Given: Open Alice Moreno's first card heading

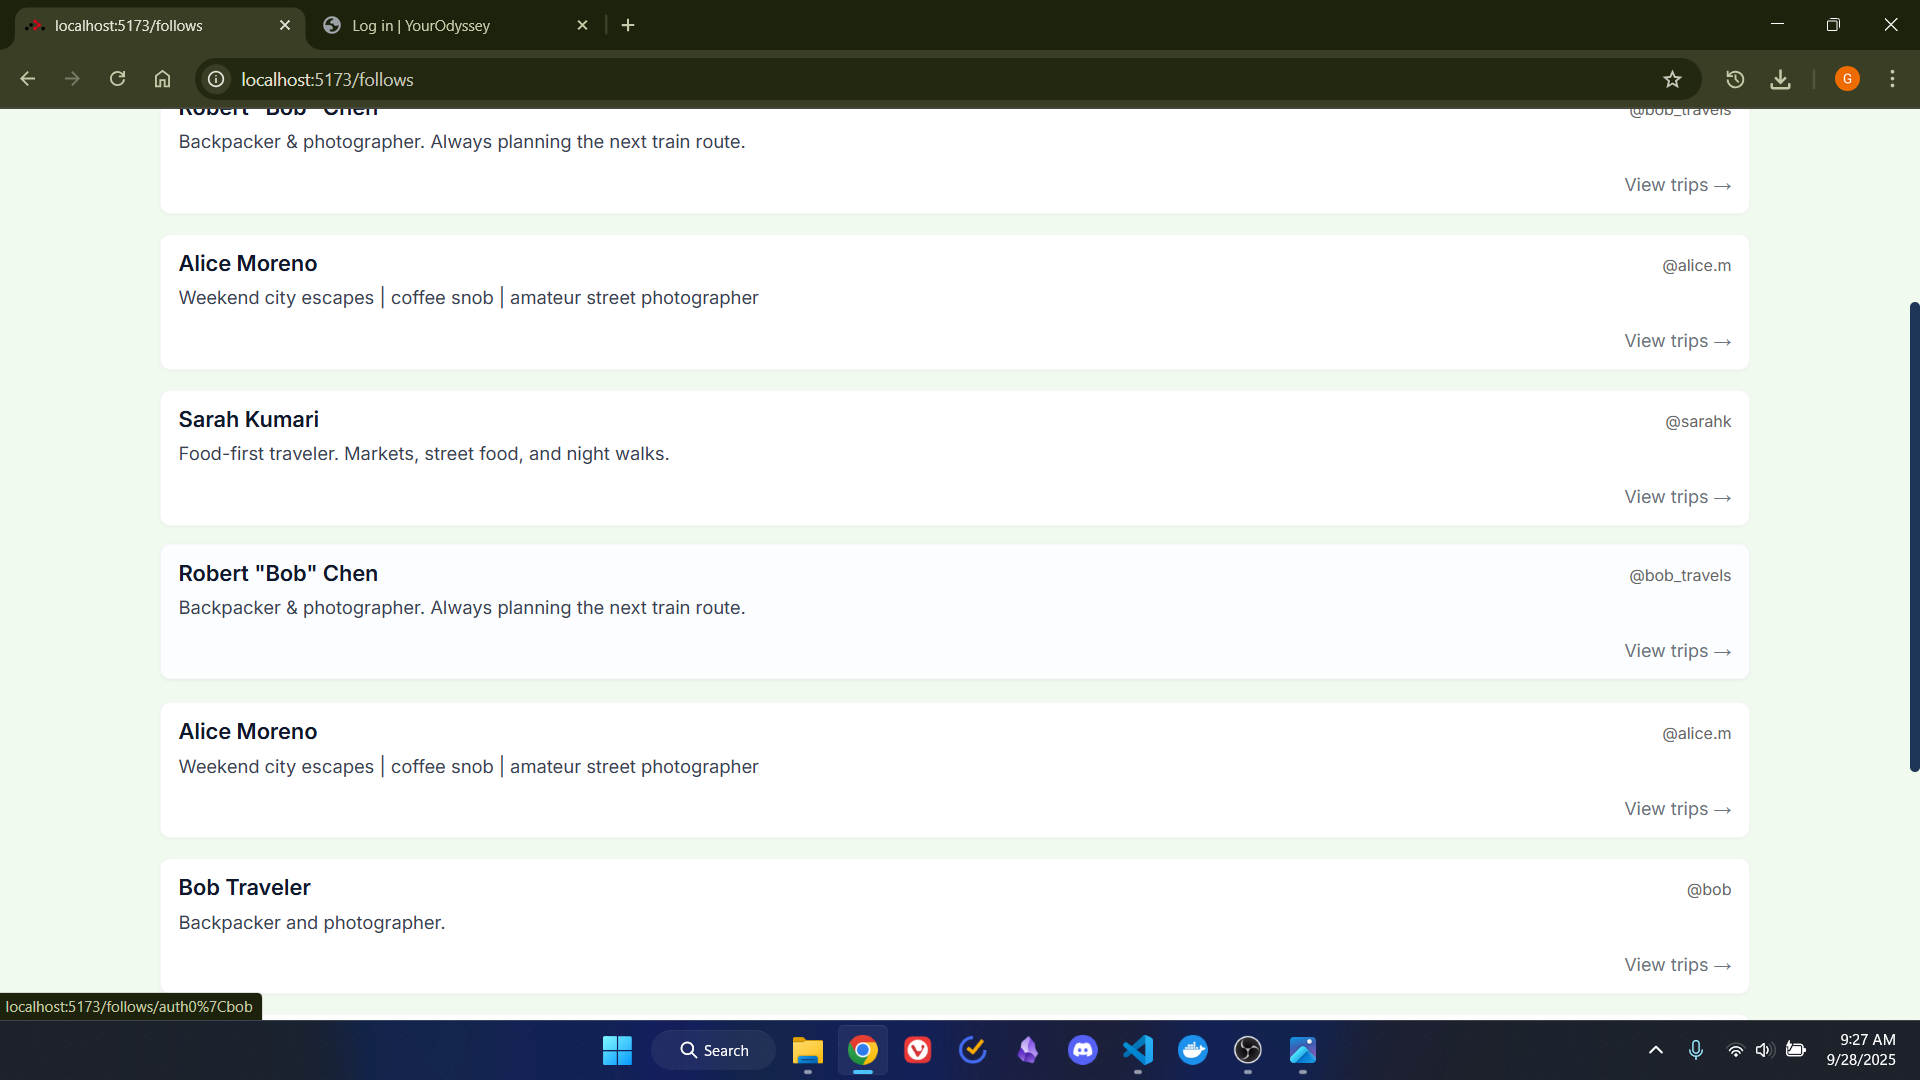Looking at the screenshot, I should click(248, 263).
